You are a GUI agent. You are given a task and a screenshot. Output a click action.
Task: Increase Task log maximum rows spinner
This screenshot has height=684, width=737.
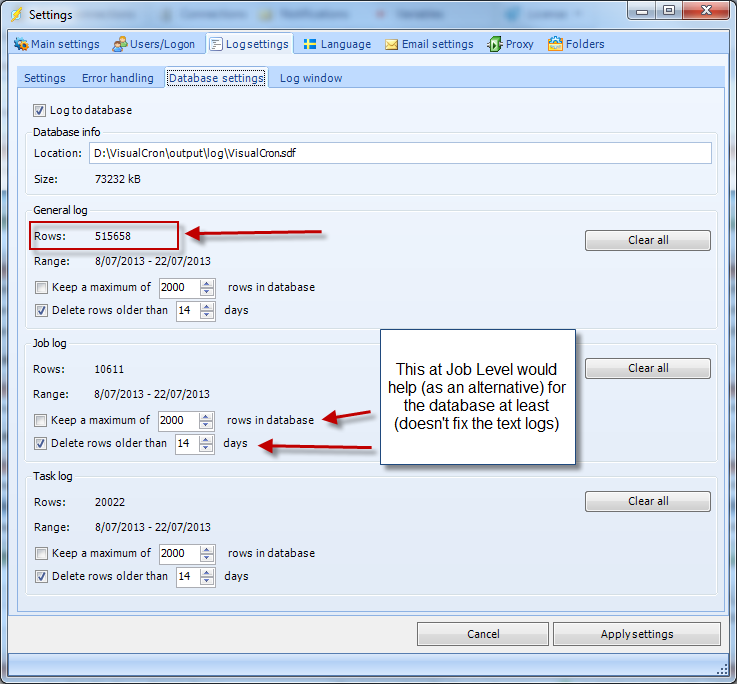(x=207, y=549)
